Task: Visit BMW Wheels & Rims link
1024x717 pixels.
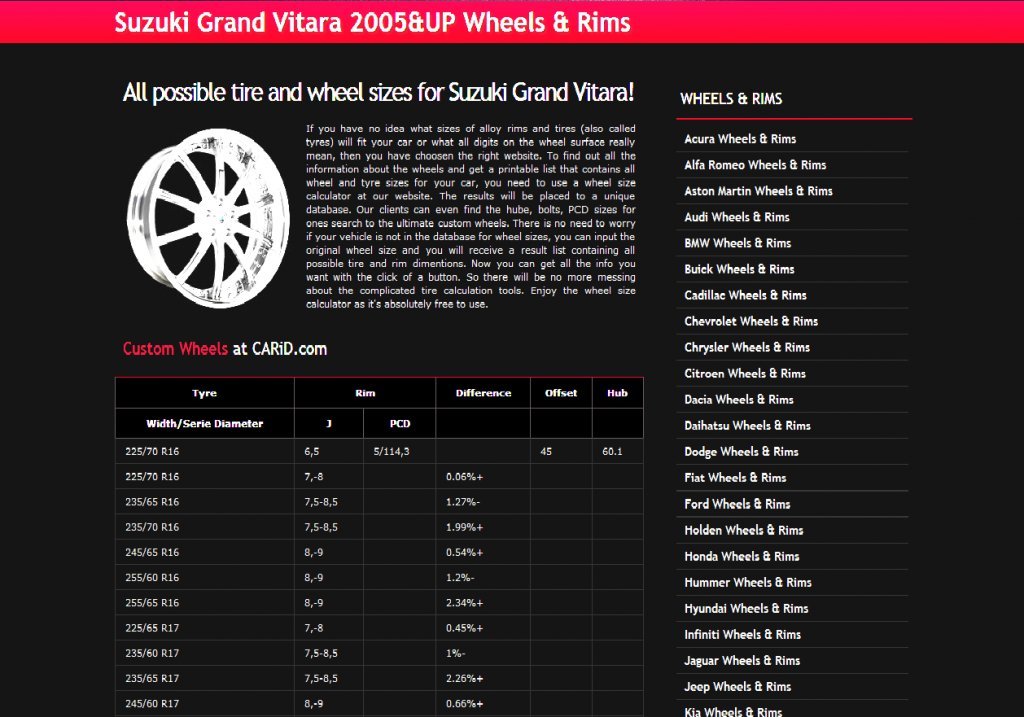Action: coord(737,243)
